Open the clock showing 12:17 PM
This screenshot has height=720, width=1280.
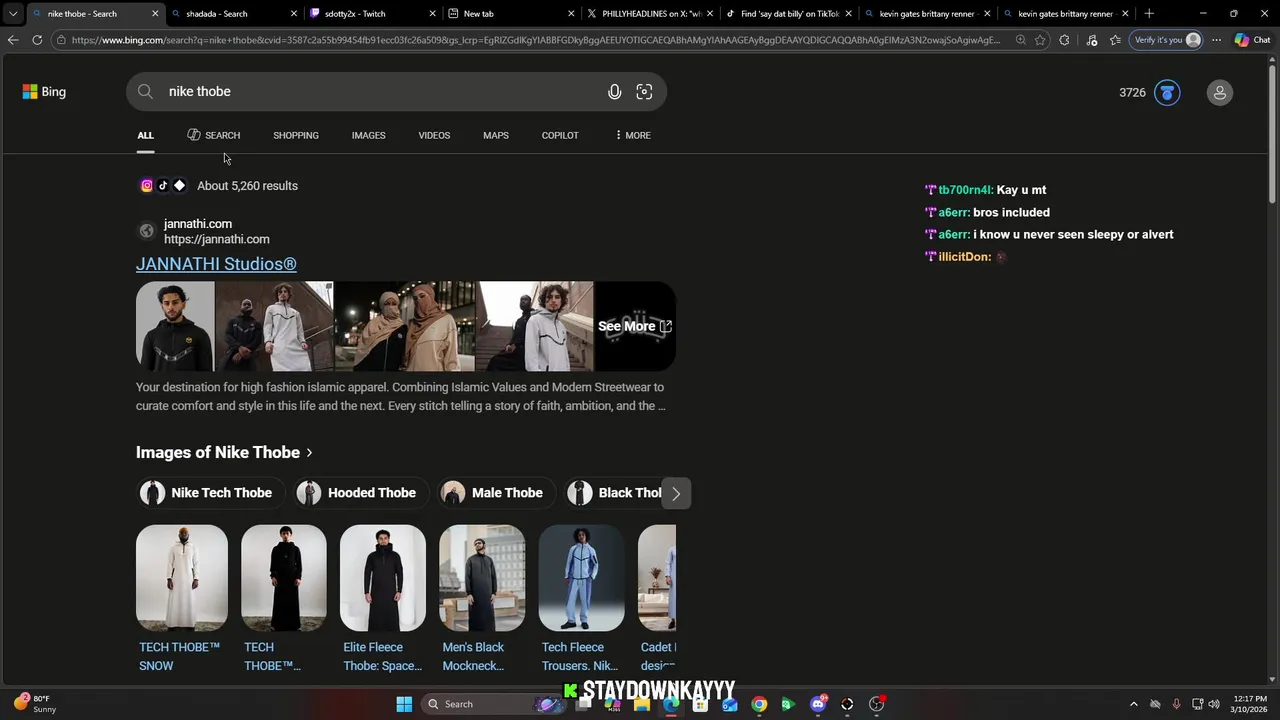coord(1250,704)
